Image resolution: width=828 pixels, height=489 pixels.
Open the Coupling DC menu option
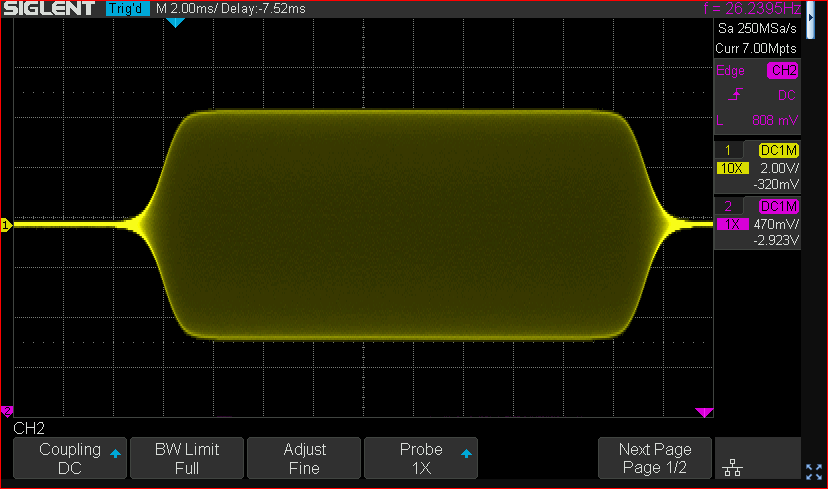(70, 458)
